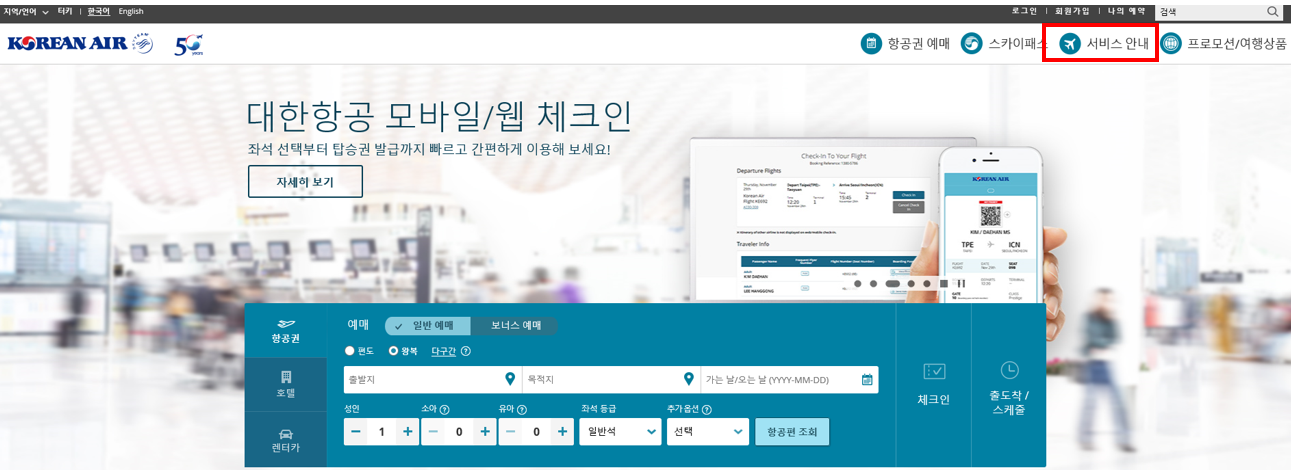Increase adult (성인) passenger count
This screenshot has height=476, width=1291.
tap(407, 432)
